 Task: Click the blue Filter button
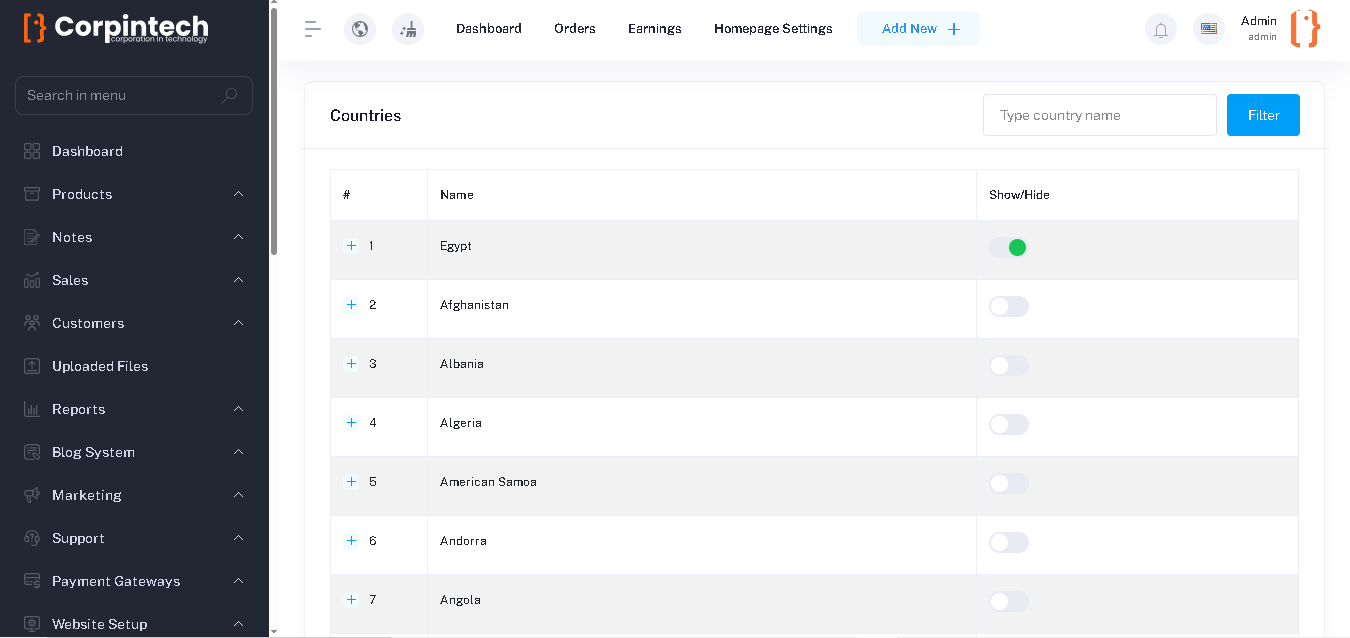[x=1263, y=115]
